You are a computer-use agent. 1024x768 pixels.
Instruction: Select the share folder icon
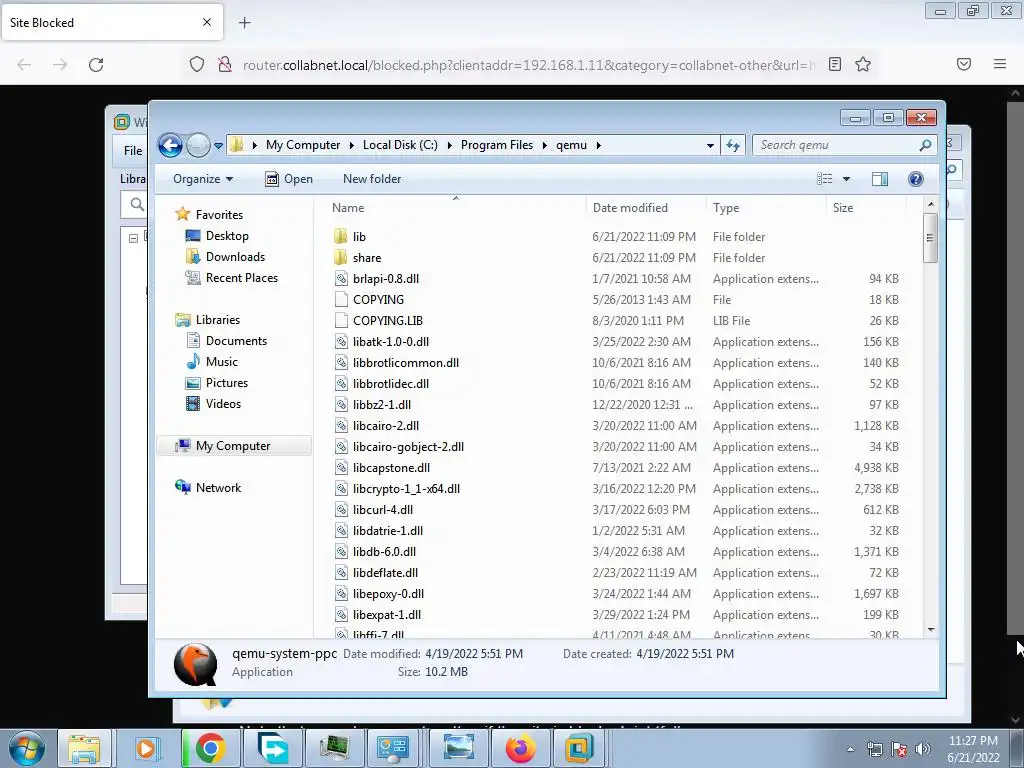pos(340,257)
